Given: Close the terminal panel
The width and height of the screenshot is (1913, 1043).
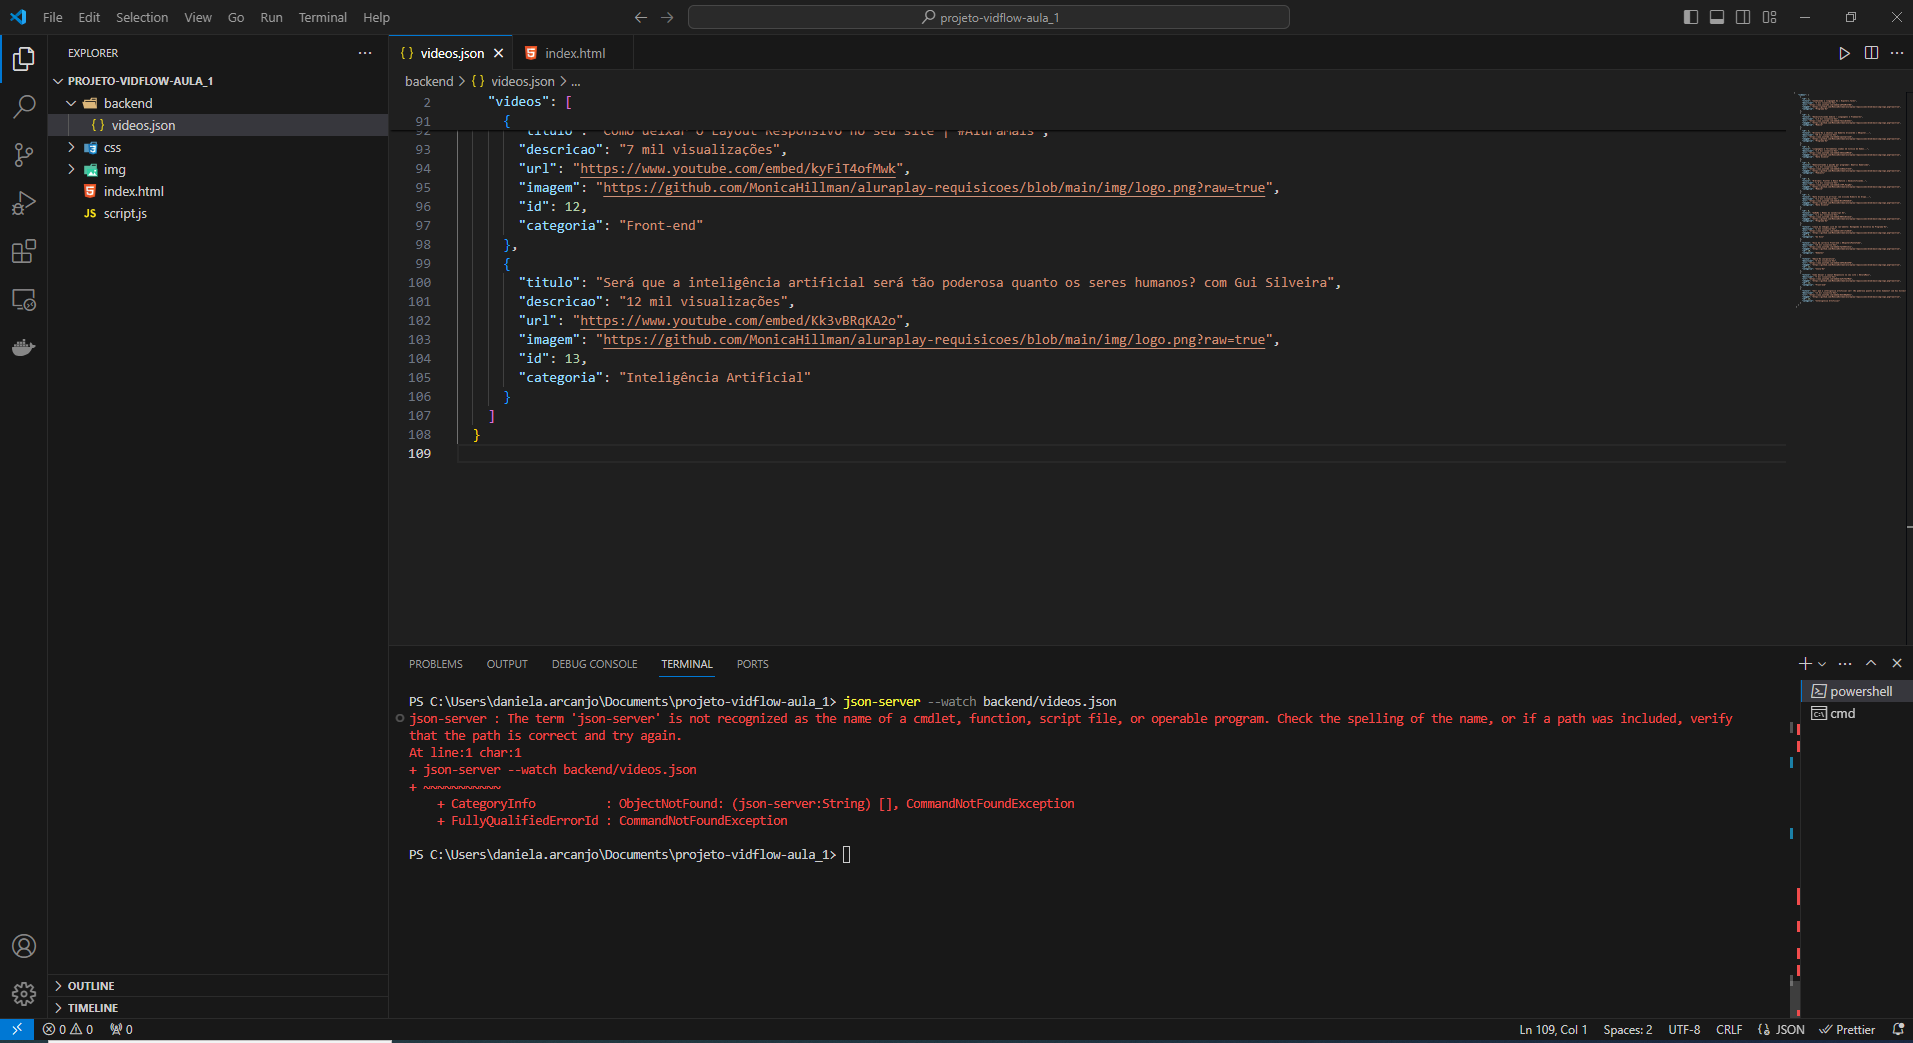Looking at the screenshot, I should coord(1897,664).
